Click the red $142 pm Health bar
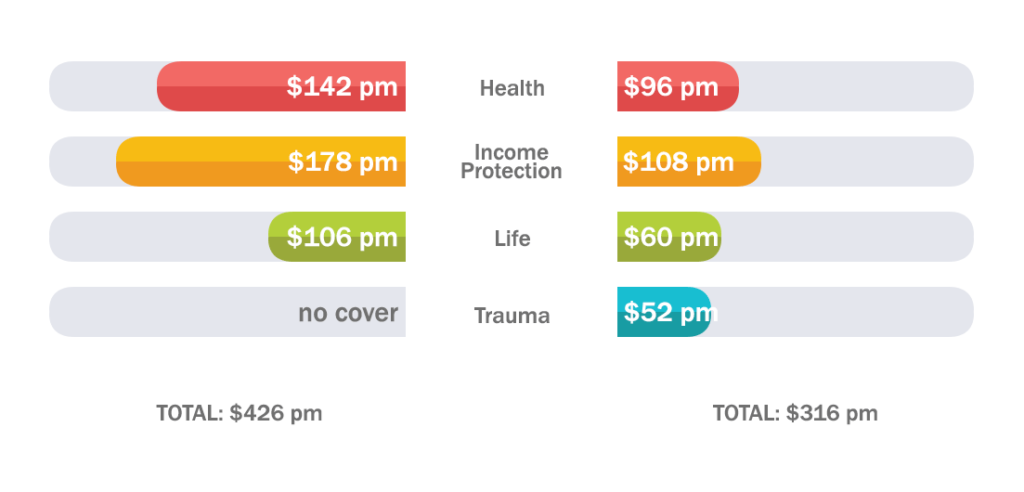Viewport: 1024px width, 492px height. click(281, 87)
